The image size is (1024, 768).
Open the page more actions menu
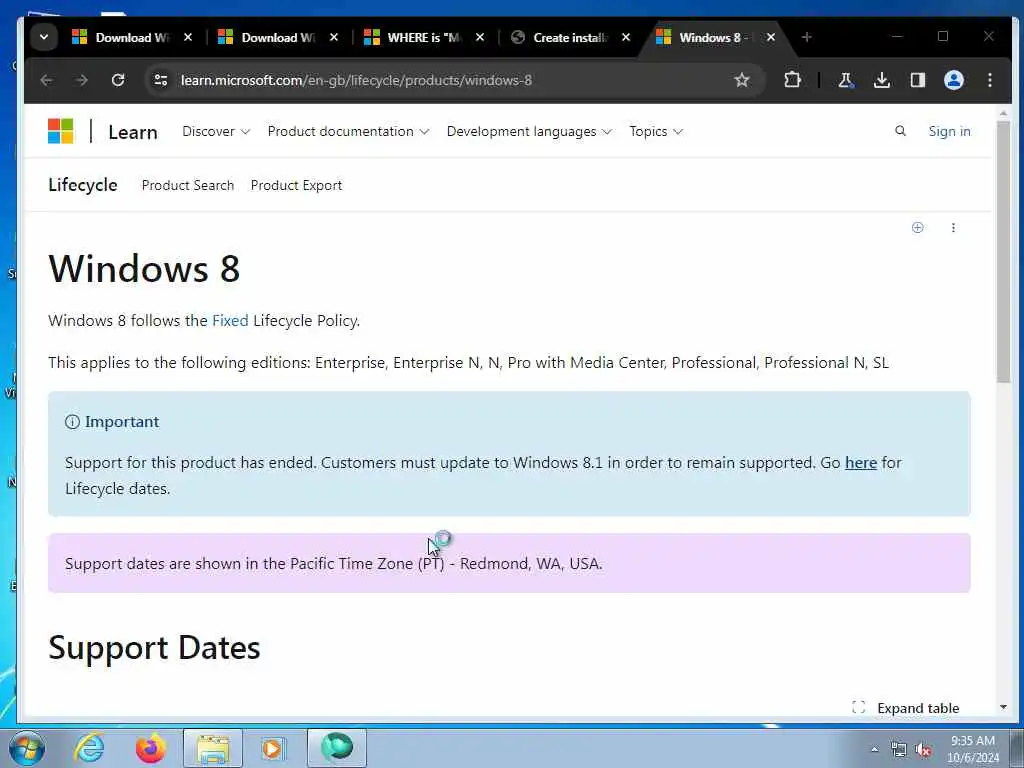(x=953, y=227)
